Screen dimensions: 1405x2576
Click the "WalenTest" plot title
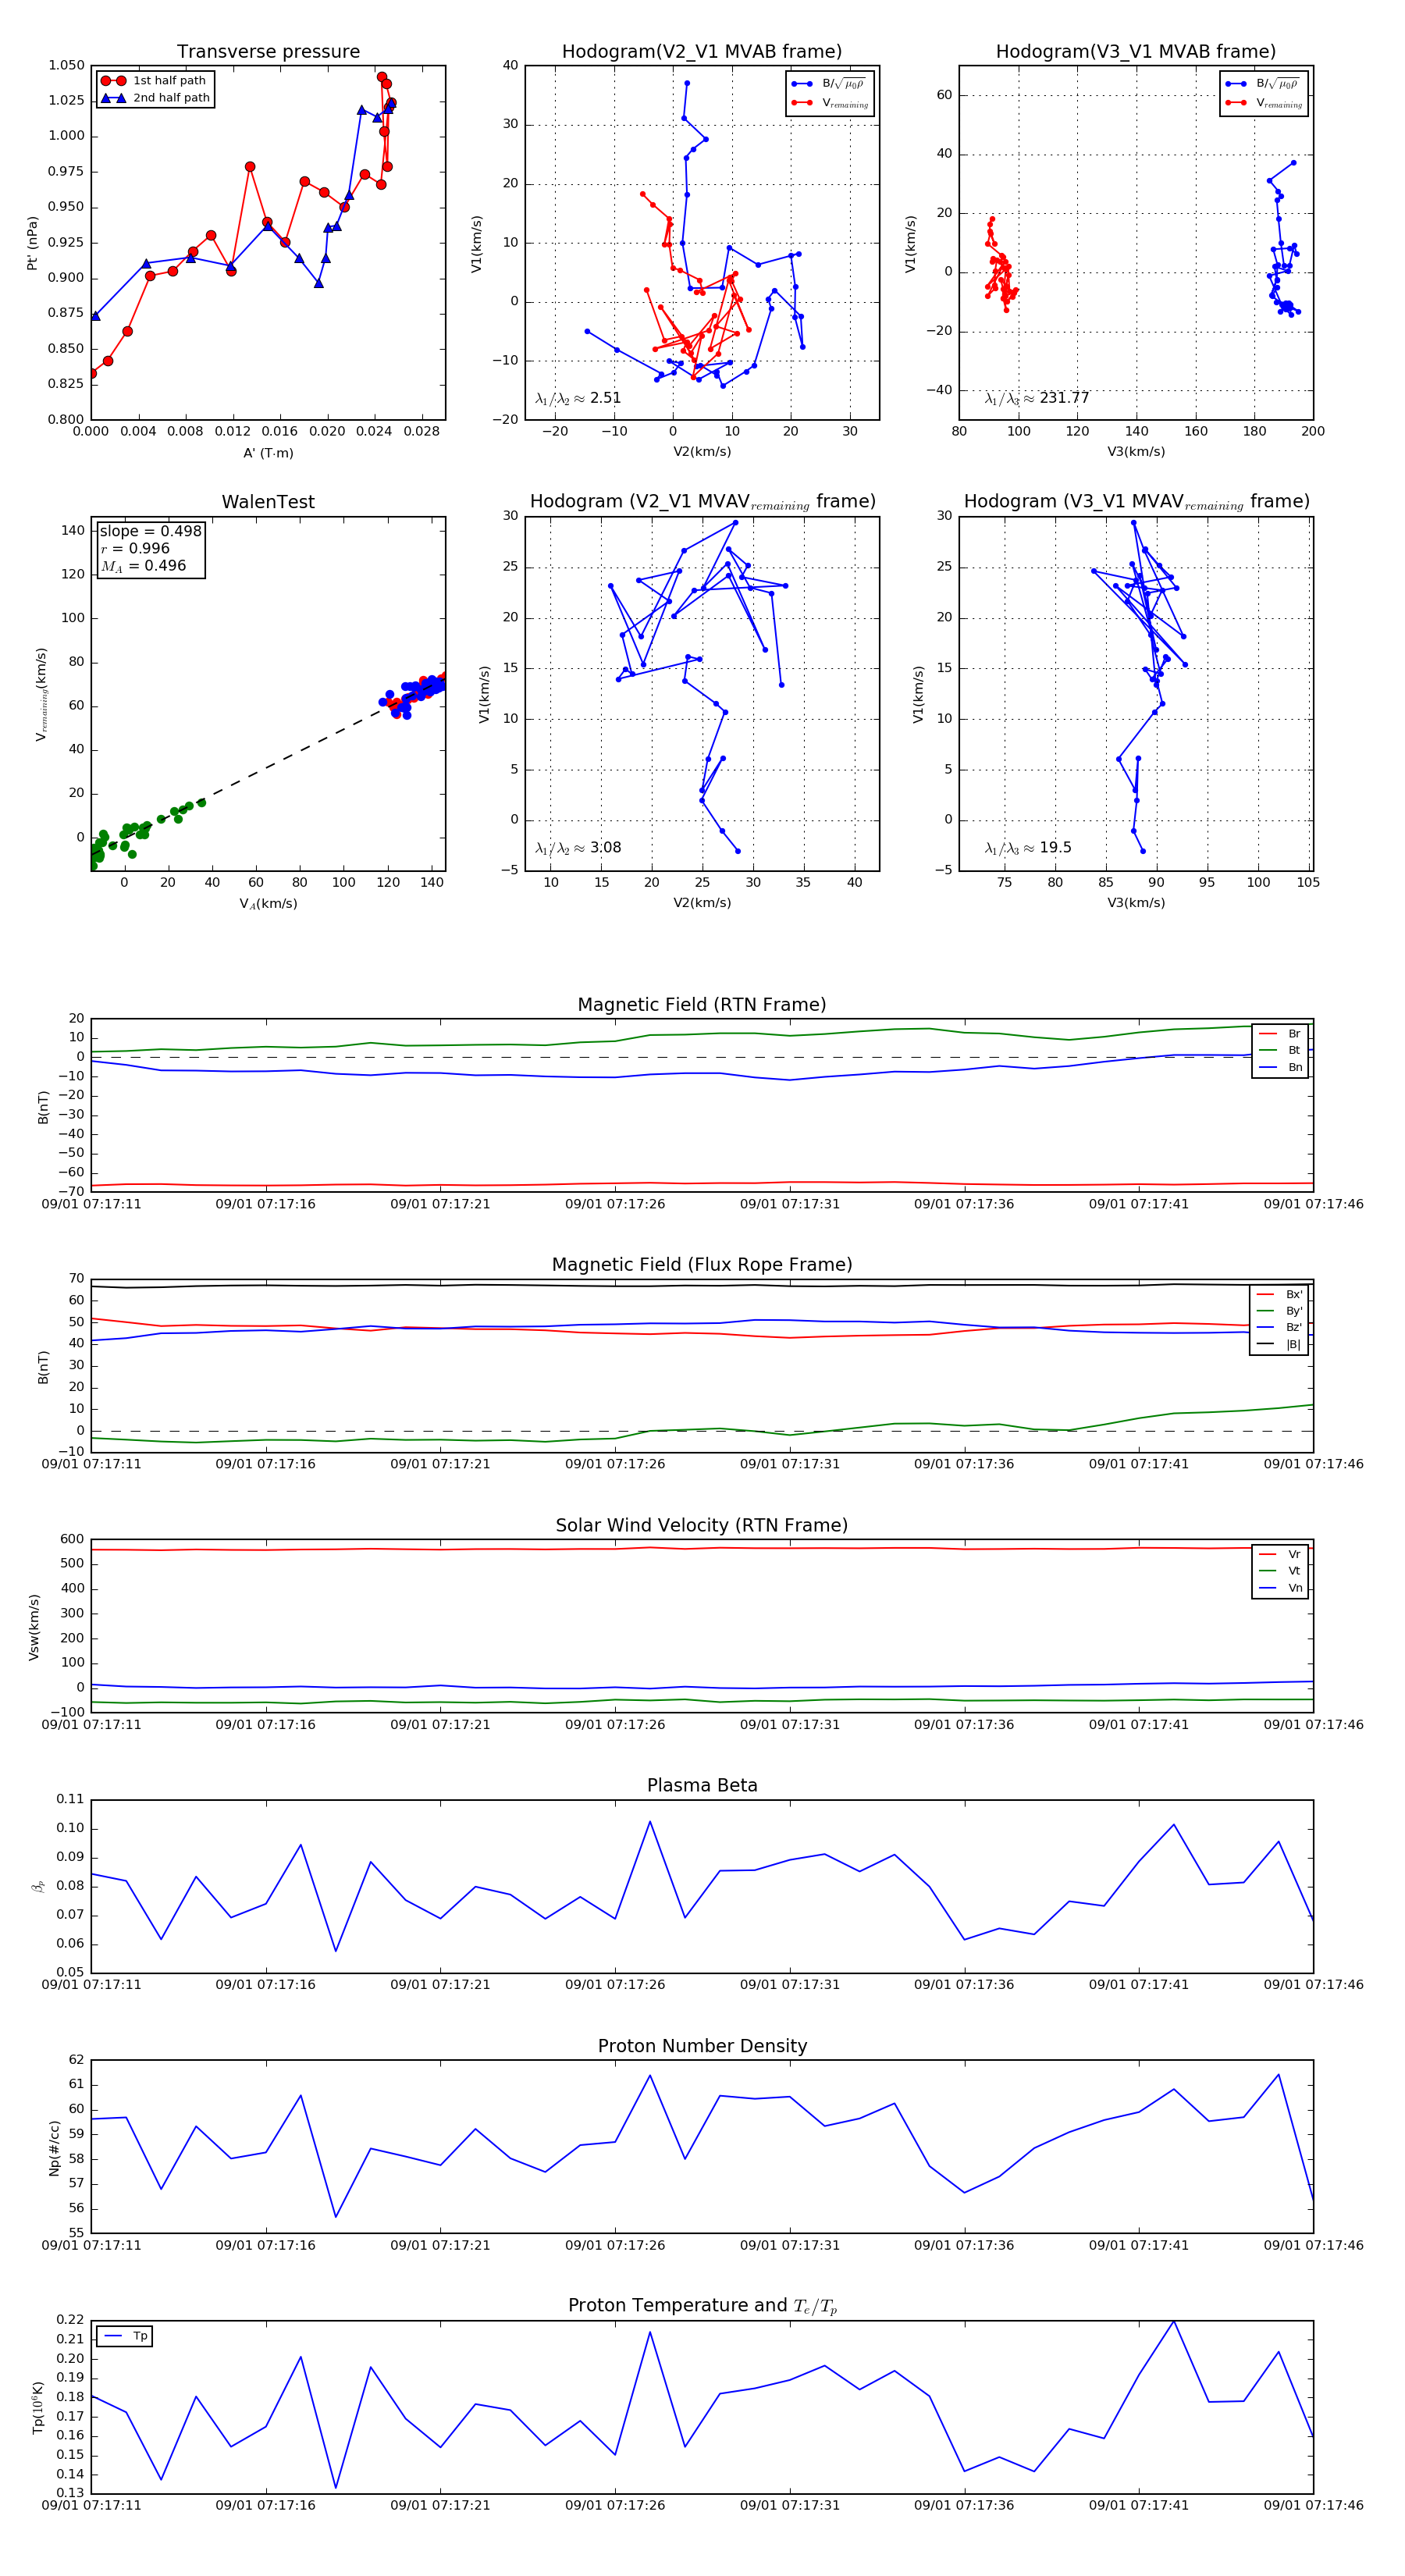coord(268,502)
